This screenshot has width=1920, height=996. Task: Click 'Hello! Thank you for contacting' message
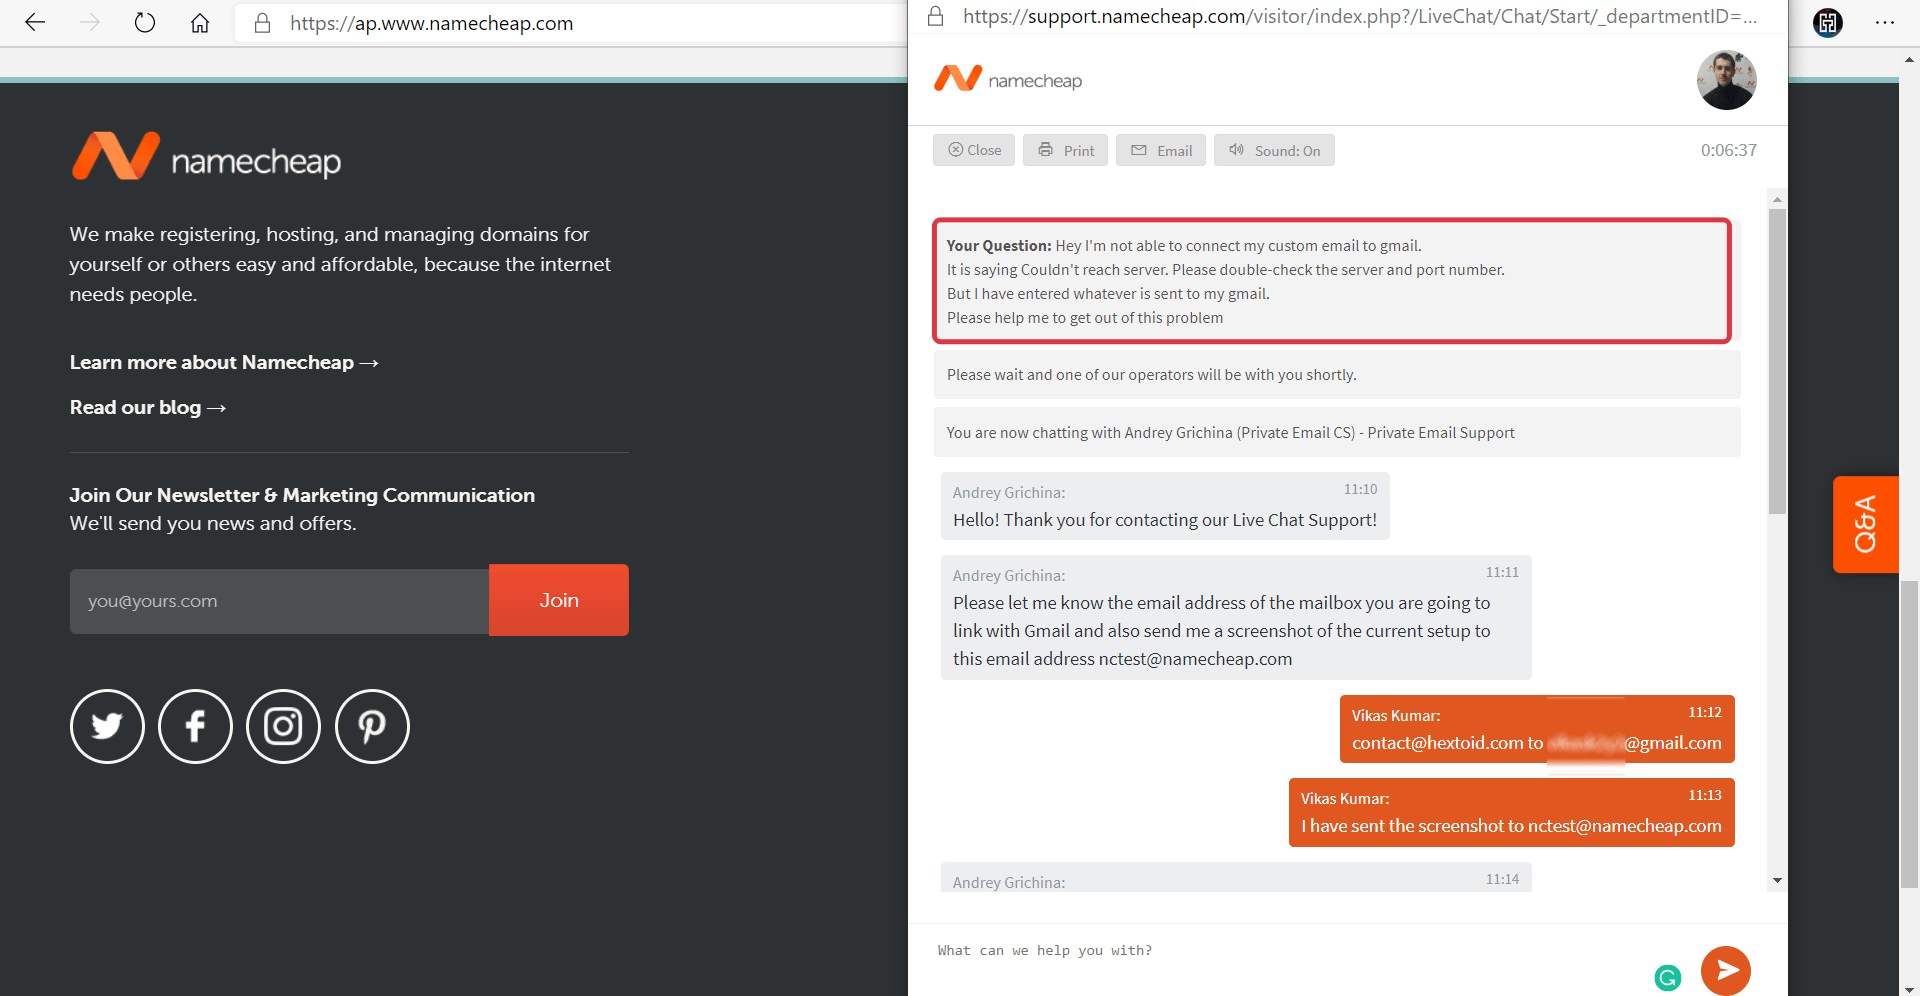pyautogui.click(x=1165, y=506)
